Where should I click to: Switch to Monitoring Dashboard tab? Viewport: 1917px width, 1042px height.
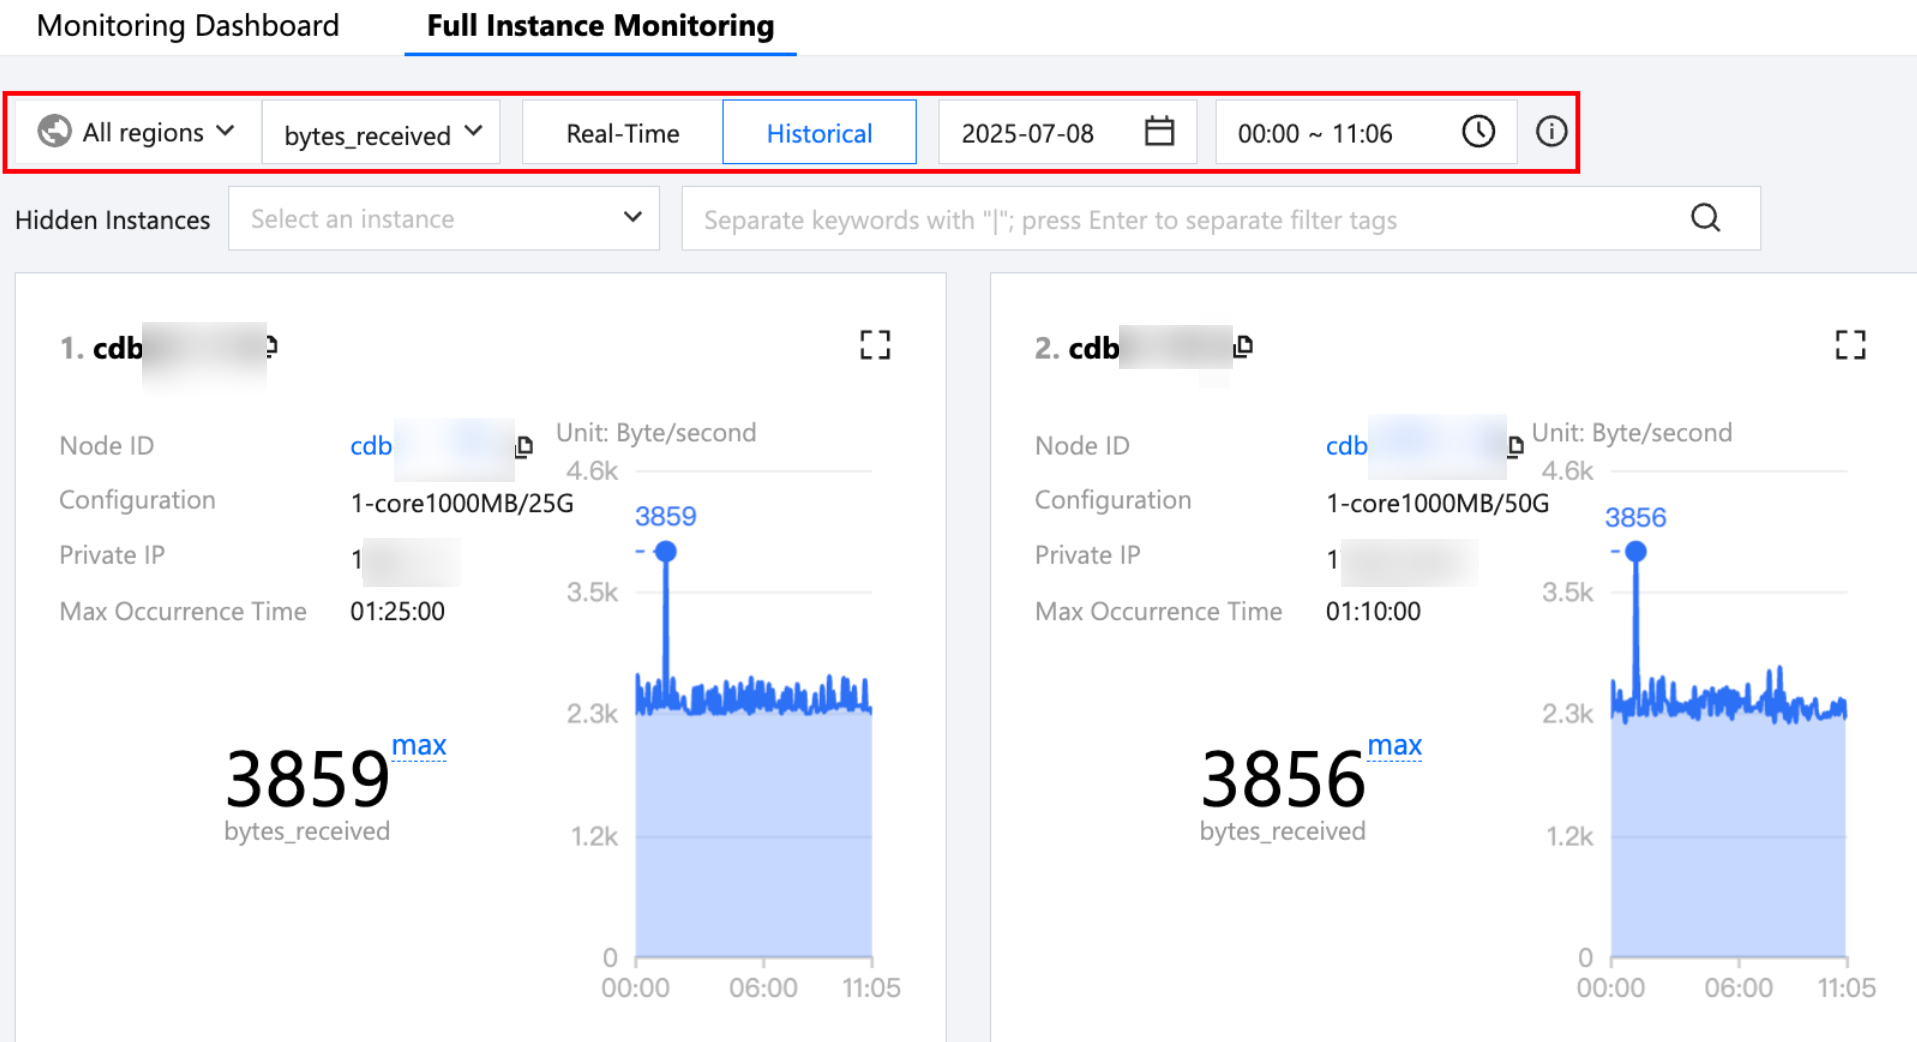tap(188, 26)
